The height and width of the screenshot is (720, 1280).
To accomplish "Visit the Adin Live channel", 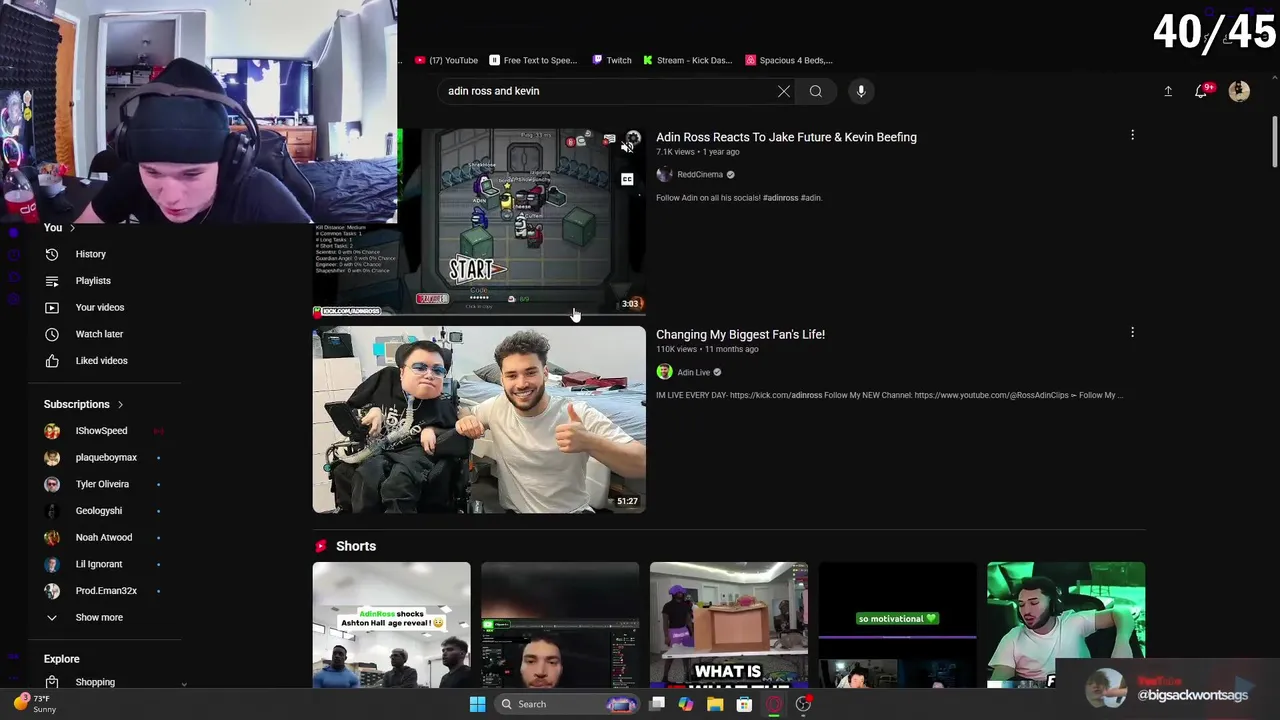I will pos(693,372).
